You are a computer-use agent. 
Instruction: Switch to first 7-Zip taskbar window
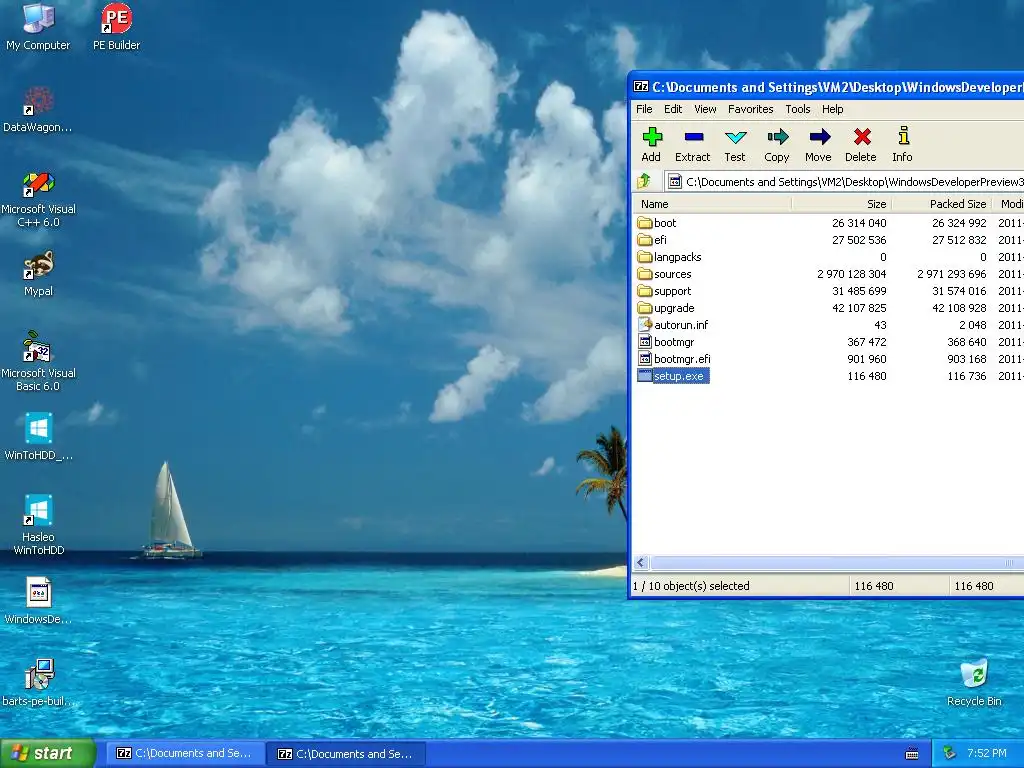click(185, 753)
